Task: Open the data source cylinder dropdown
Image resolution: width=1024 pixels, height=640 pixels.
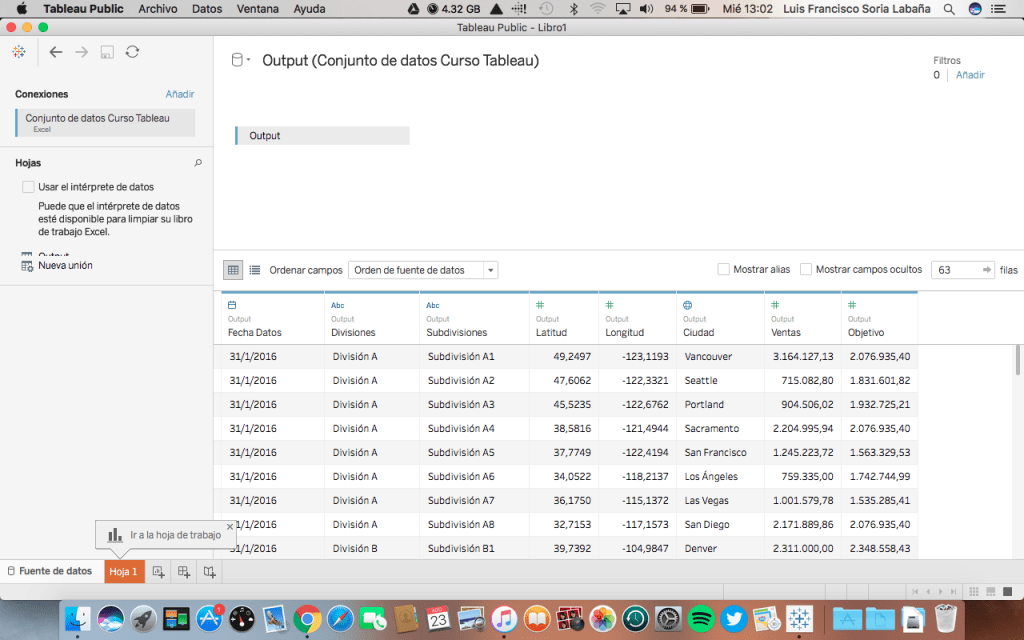Action: pos(240,60)
